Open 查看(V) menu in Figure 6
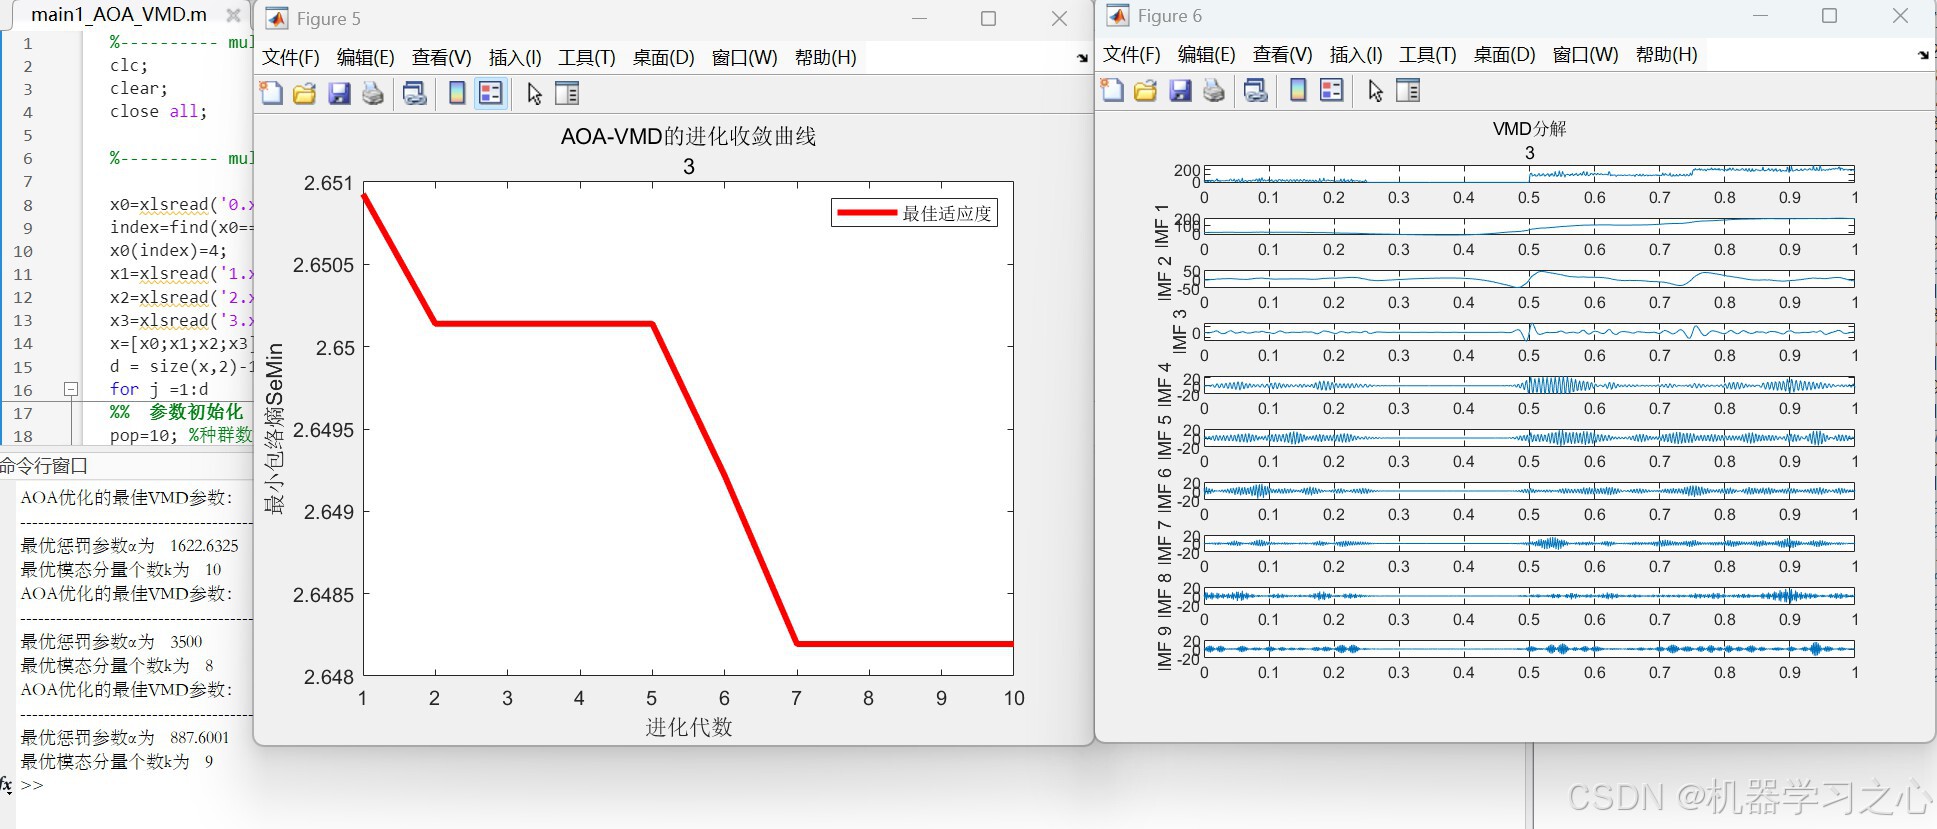 click(x=1282, y=55)
